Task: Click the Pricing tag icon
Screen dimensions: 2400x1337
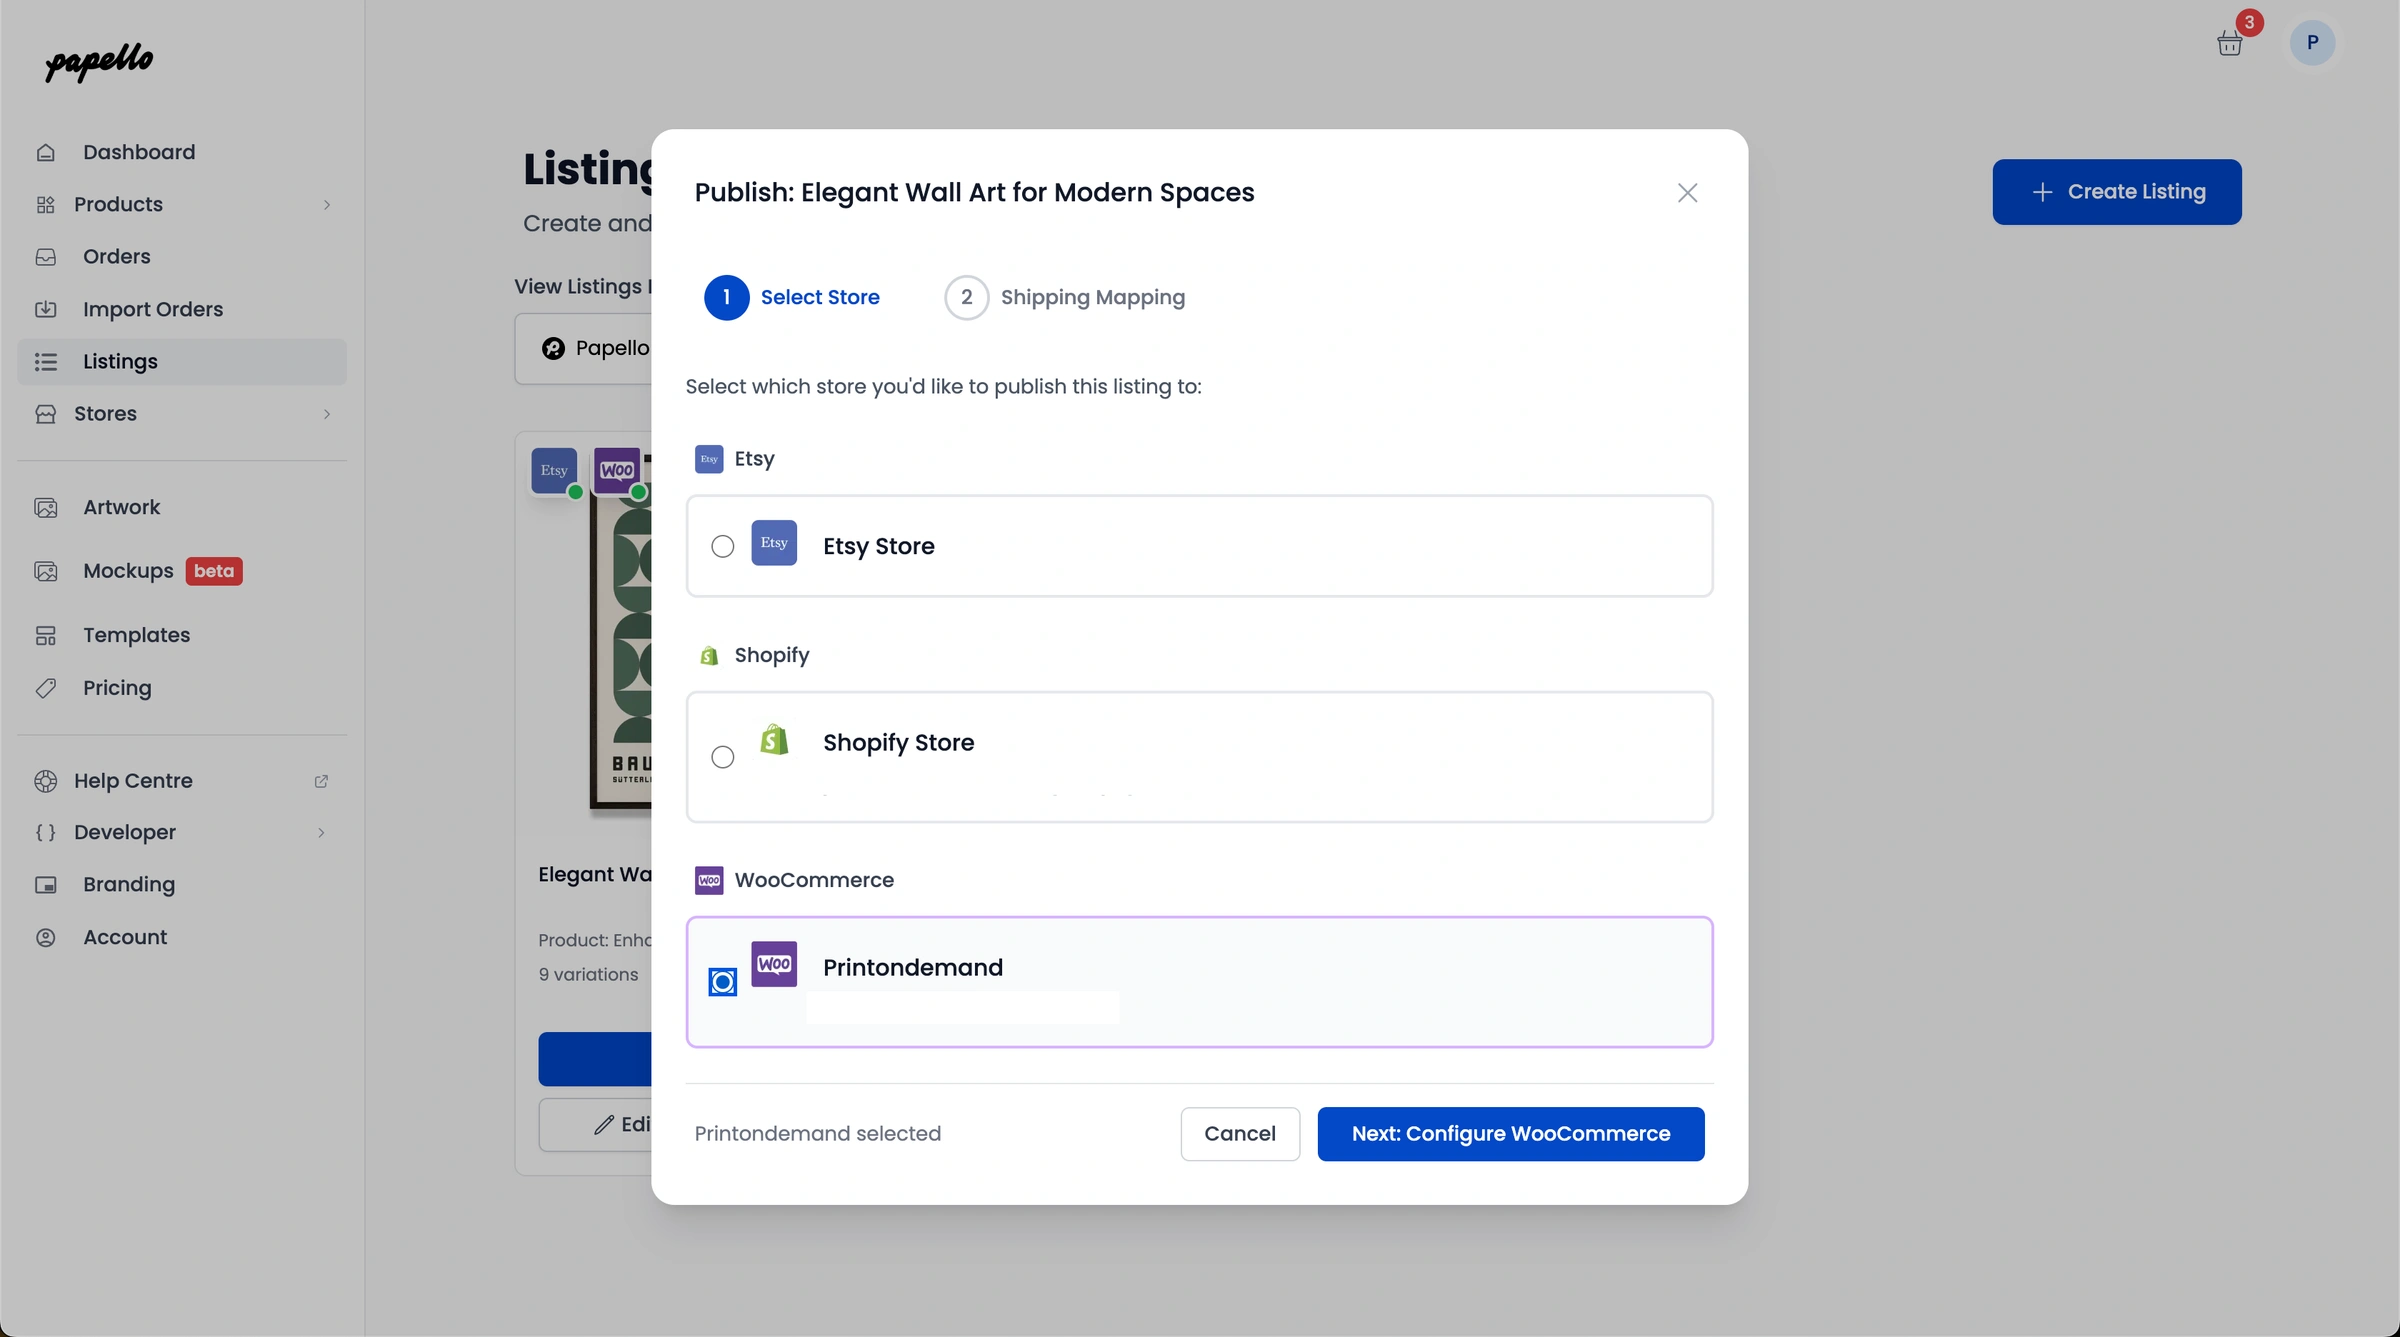Action: (47, 688)
